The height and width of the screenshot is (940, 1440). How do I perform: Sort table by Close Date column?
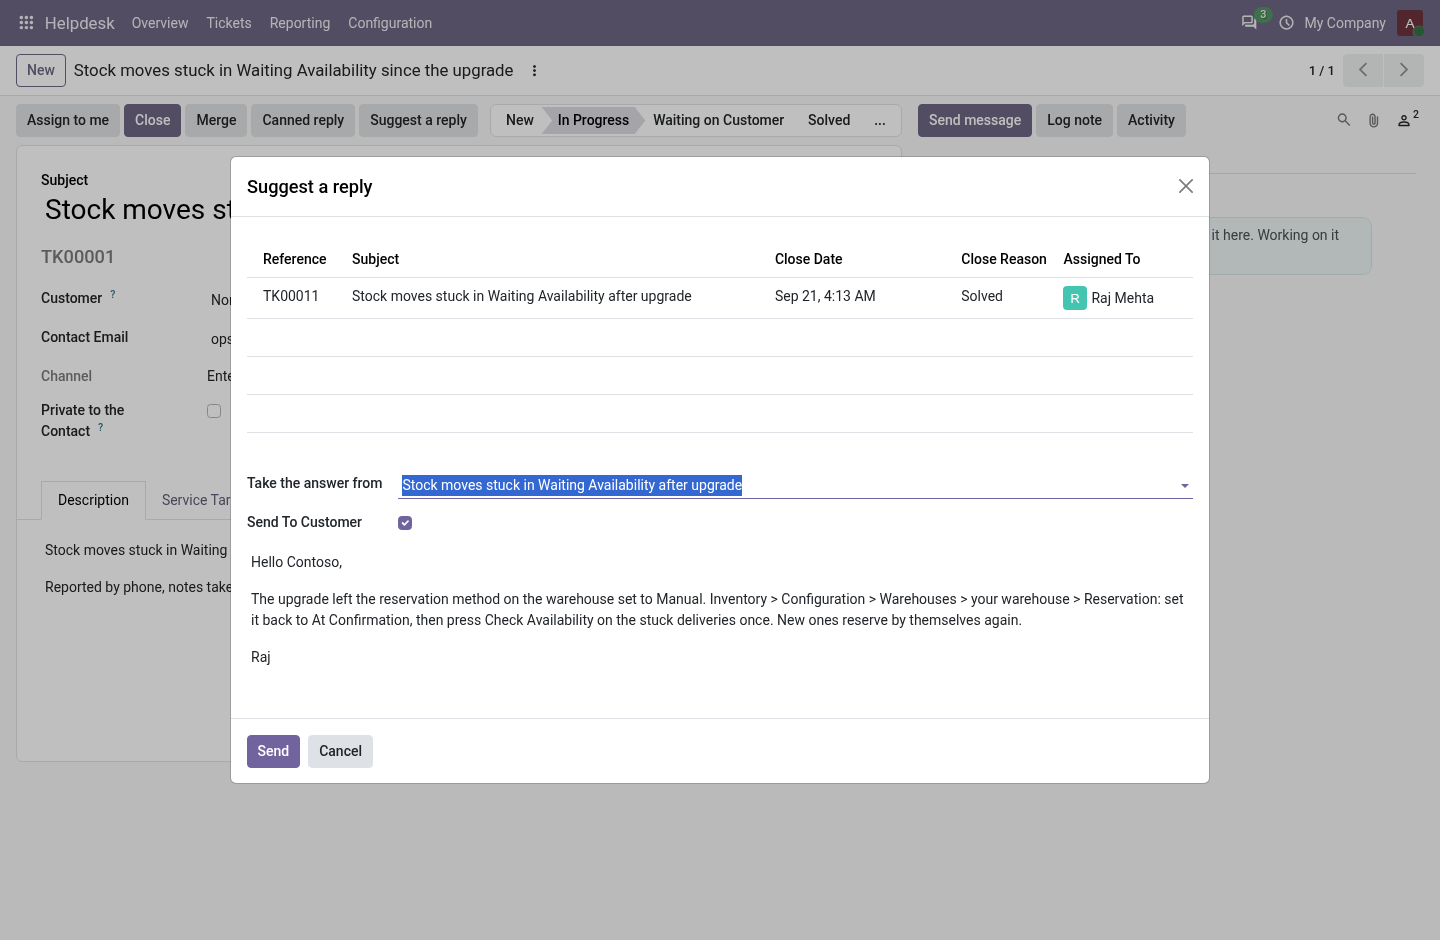pos(808,259)
